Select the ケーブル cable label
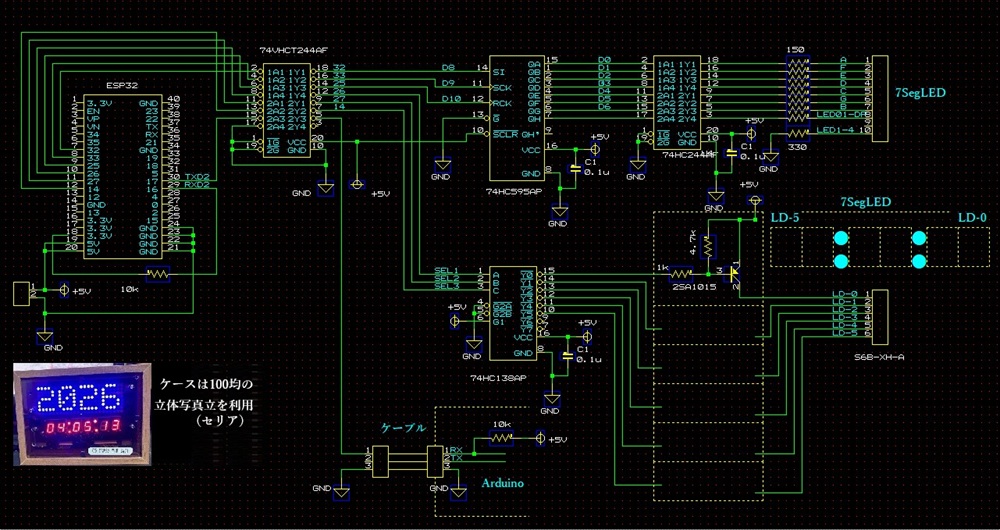 403,427
